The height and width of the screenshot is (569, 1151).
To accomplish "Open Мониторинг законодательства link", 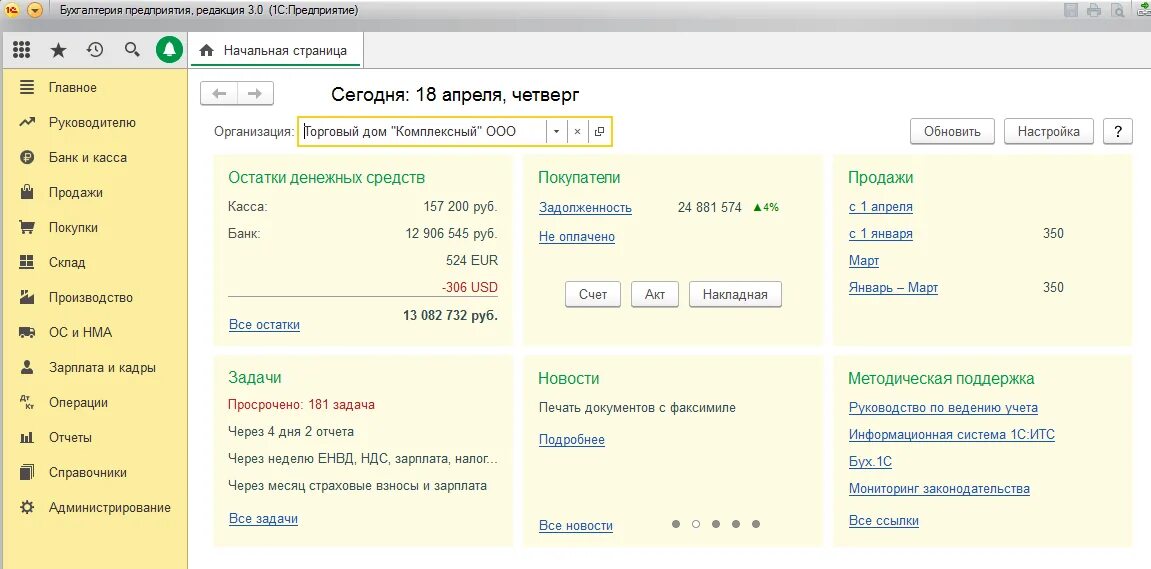I will click(x=940, y=489).
